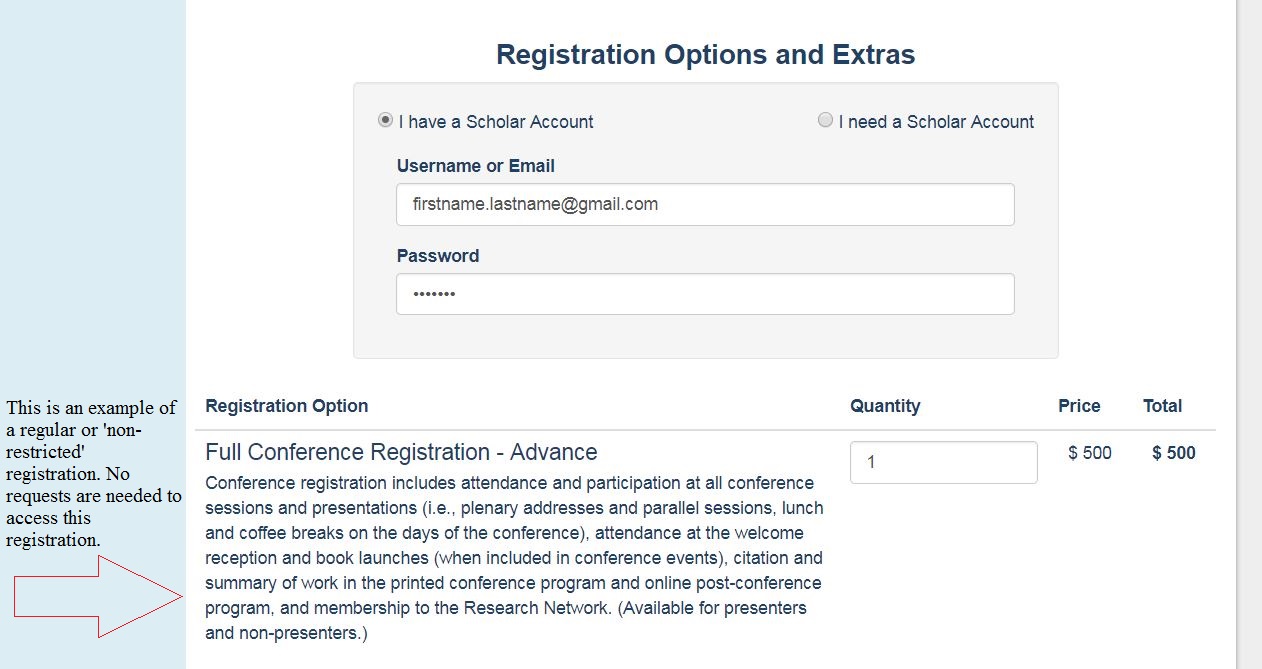Click the $ 500 price value
The image size is (1262, 669).
[x=1089, y=453]
